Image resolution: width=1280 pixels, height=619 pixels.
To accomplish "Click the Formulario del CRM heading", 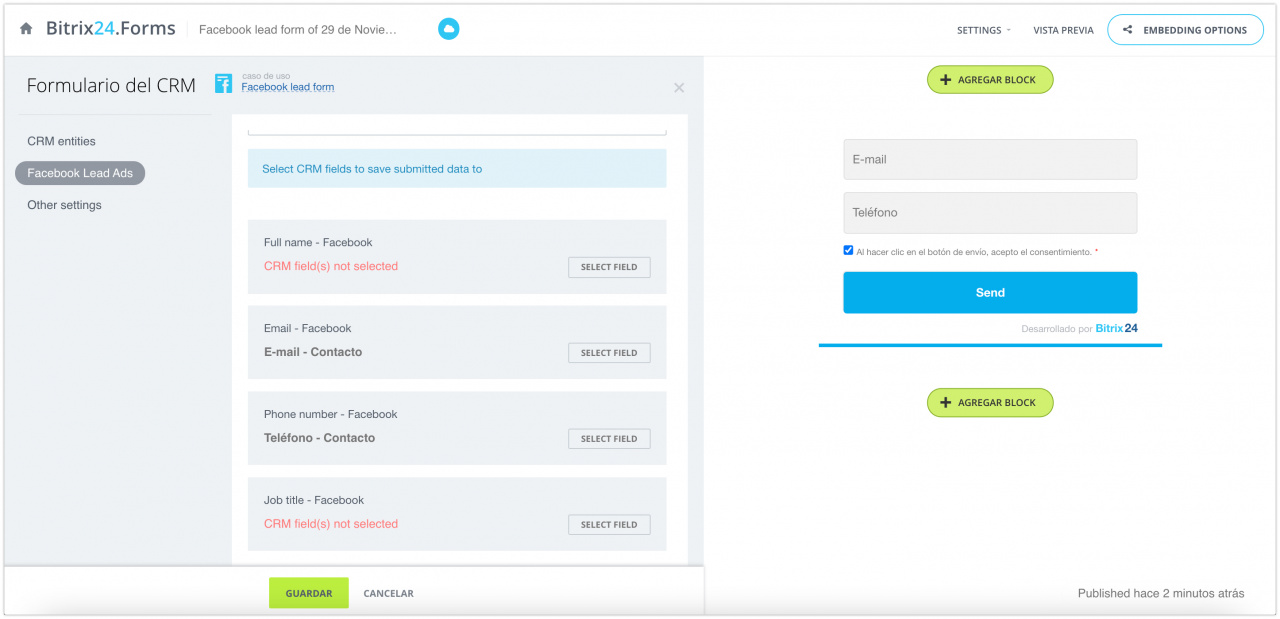I will (x=111, y=85).
